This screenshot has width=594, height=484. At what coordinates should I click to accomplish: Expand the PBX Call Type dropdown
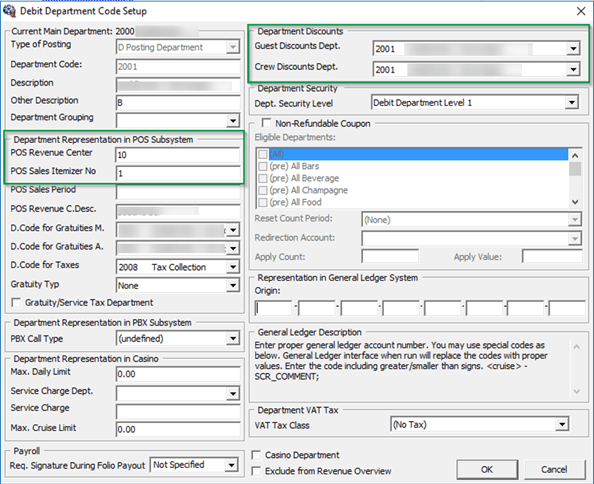coord(233,338)
